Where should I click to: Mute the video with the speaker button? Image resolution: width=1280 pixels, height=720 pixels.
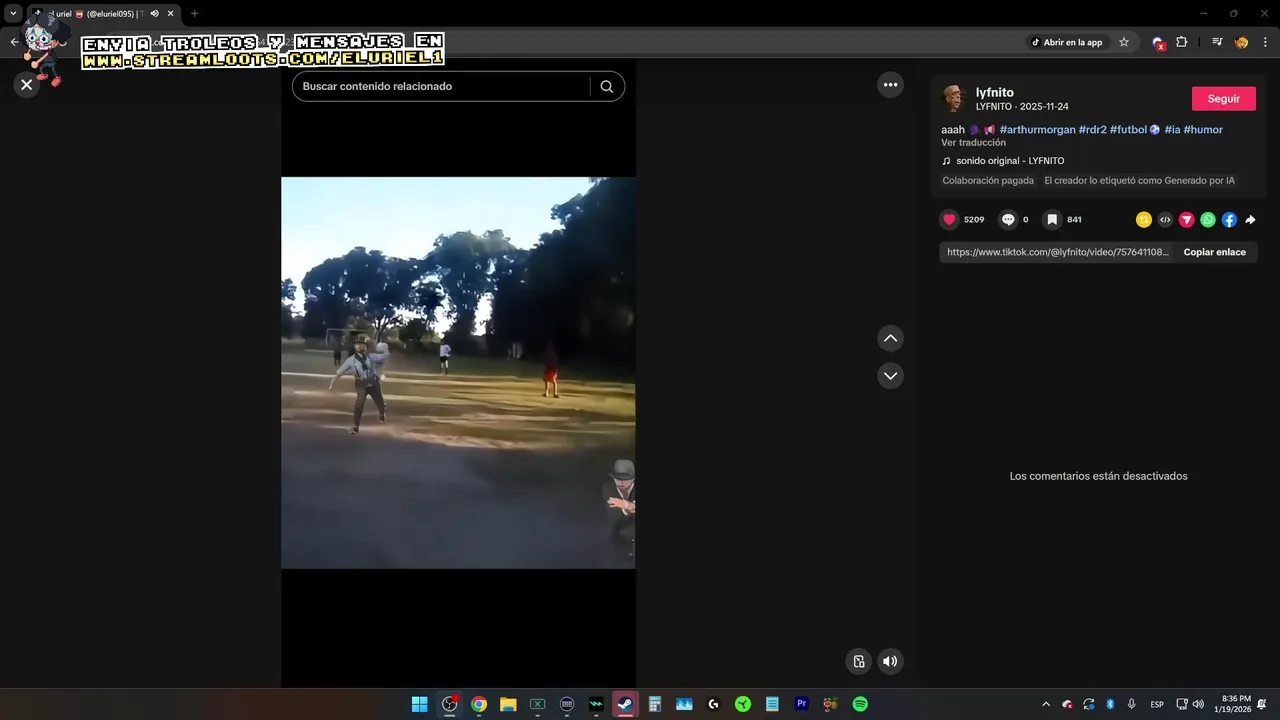(x=890, y=661)
